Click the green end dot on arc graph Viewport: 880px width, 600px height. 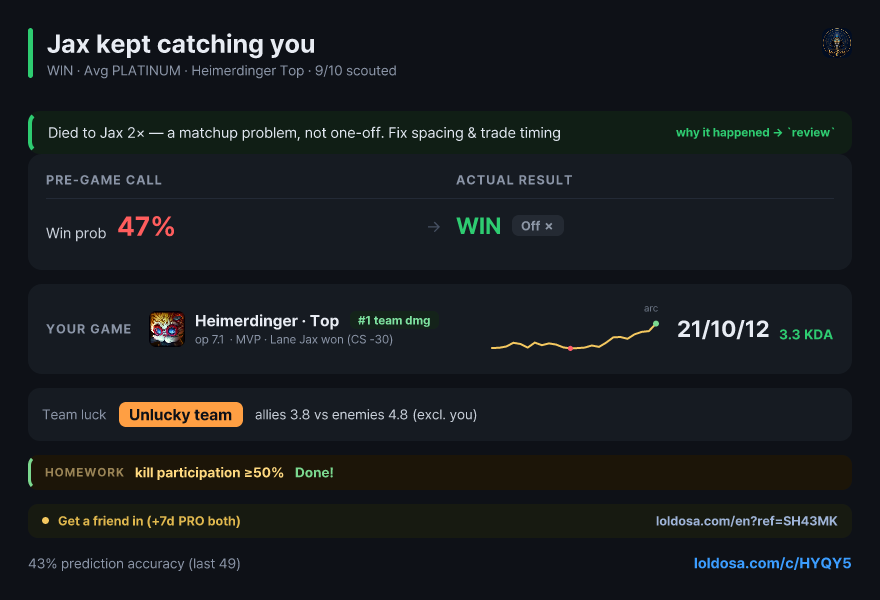coord(656,324)
